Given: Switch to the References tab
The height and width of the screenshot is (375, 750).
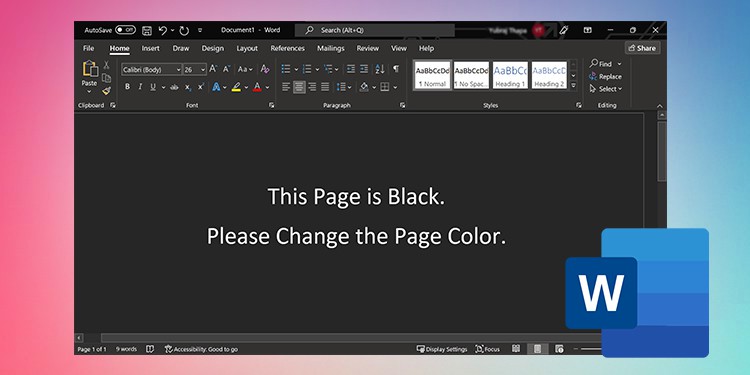Looking at the screenshot, I should (x=287, y=48).
